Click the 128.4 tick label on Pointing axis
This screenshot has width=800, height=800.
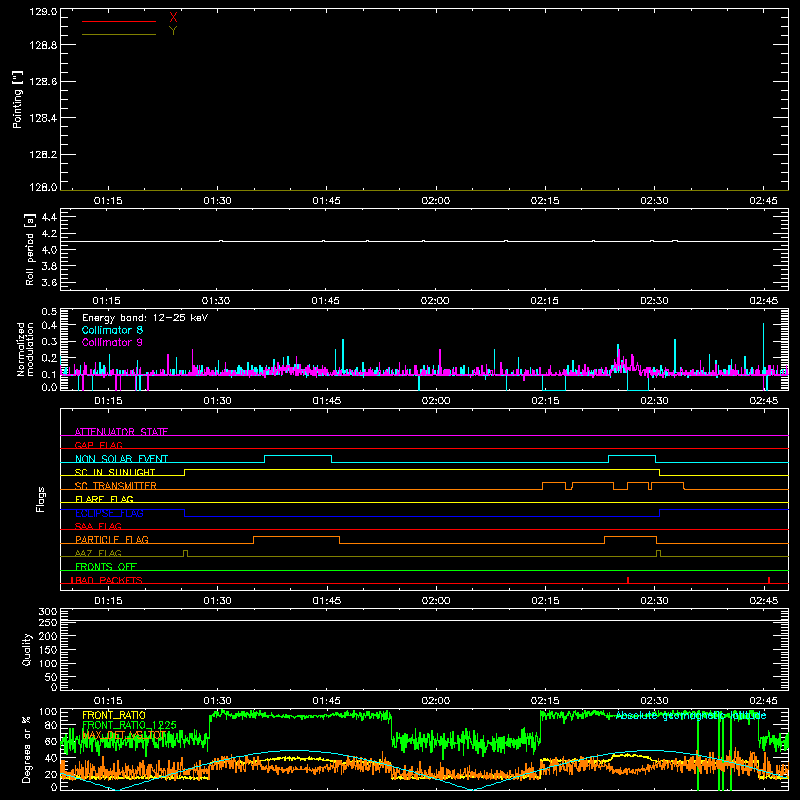43,118
